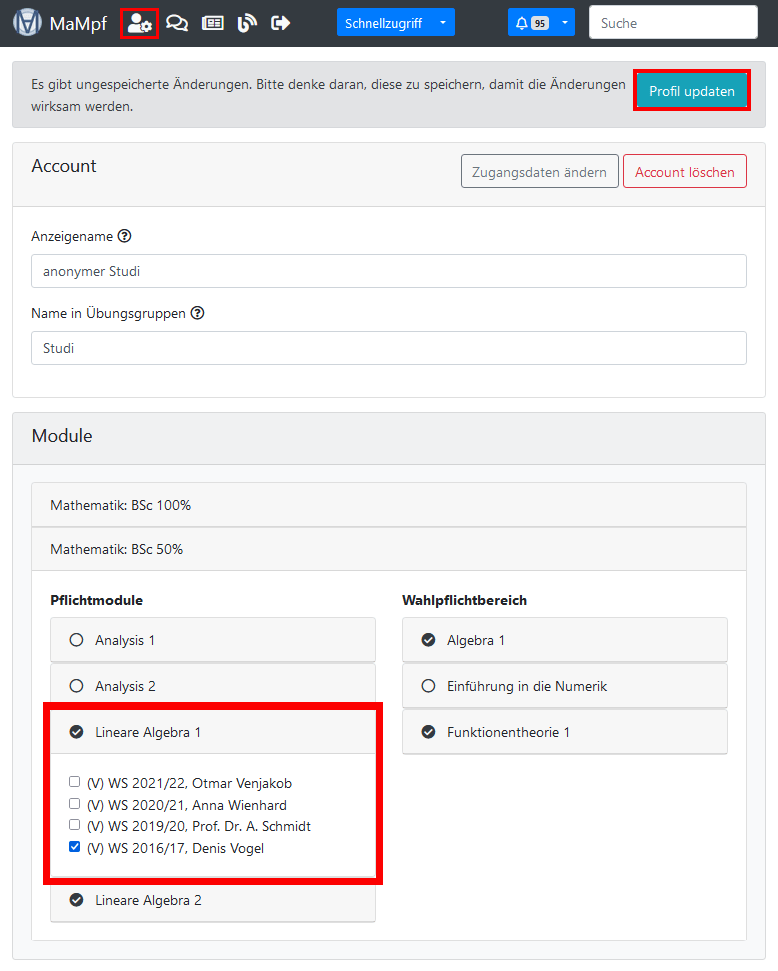Image resolution: width=778 pixels, height=971 pixels.
Task: Enable WS 2021/22 Otmar Venjakob lecture
Action: coord(74,782)
